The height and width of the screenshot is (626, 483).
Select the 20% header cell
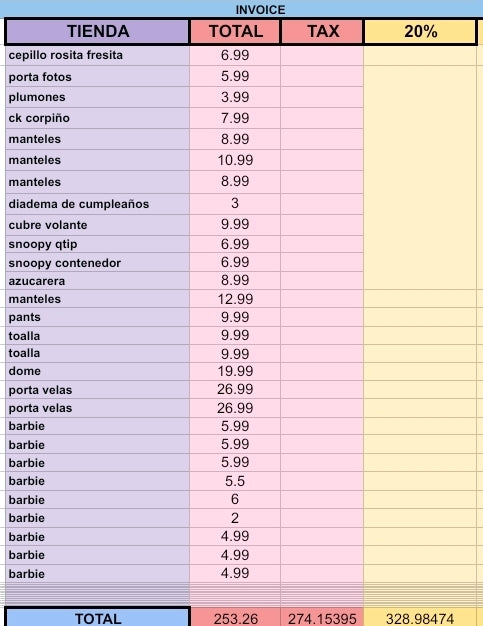[420, 32]
